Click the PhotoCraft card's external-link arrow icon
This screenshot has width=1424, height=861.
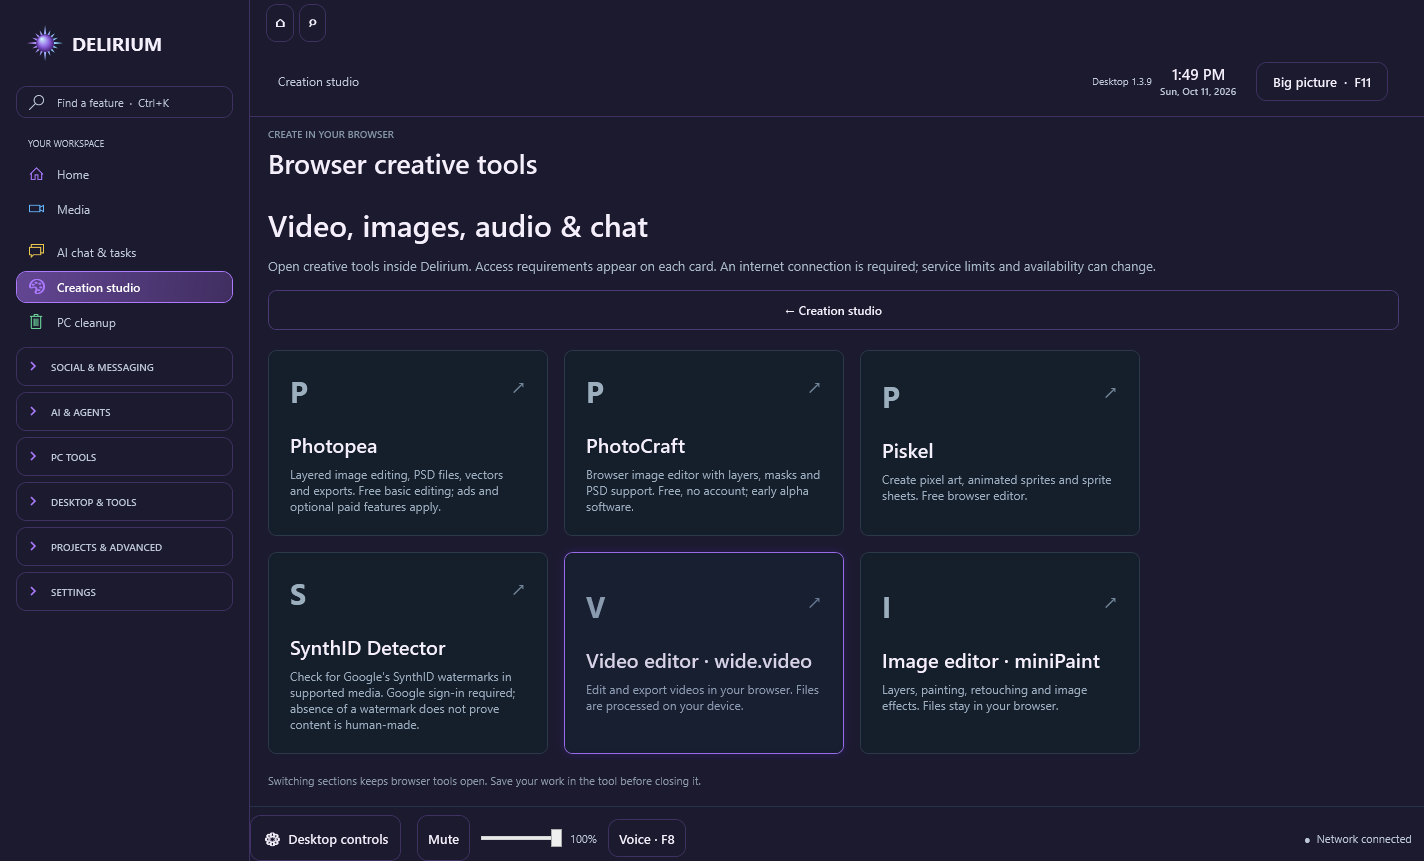[x=814, y=387]
